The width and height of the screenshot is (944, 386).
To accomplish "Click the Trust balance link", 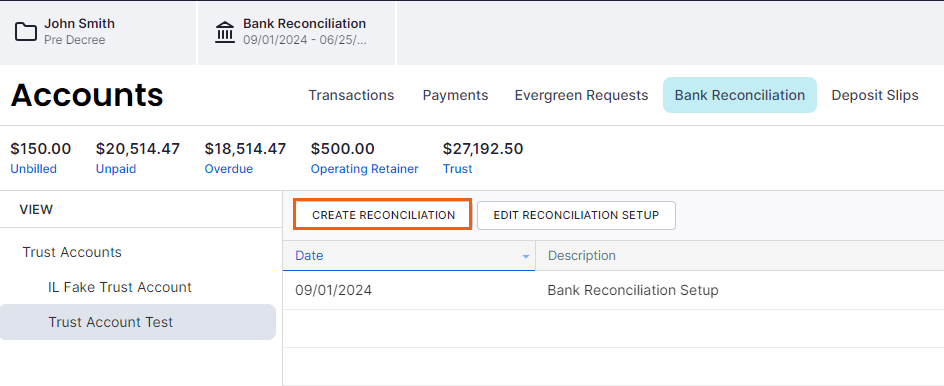I will pyautogui.click(x=458, y=169).
